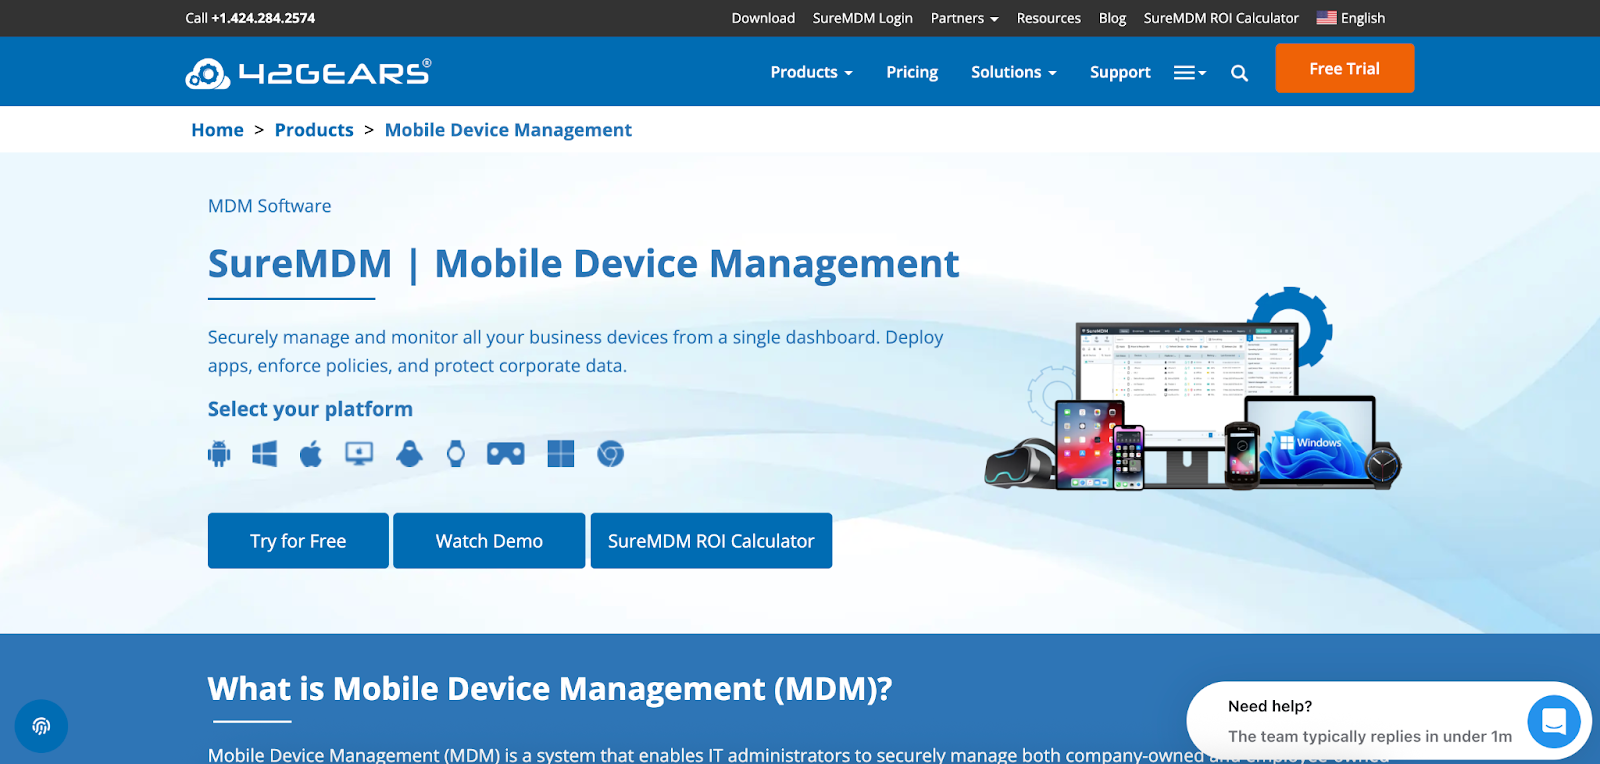1600x764 pixels.
Task: Click Mobile Device Management breadcrumb
Action: click(x=508, y=130)
